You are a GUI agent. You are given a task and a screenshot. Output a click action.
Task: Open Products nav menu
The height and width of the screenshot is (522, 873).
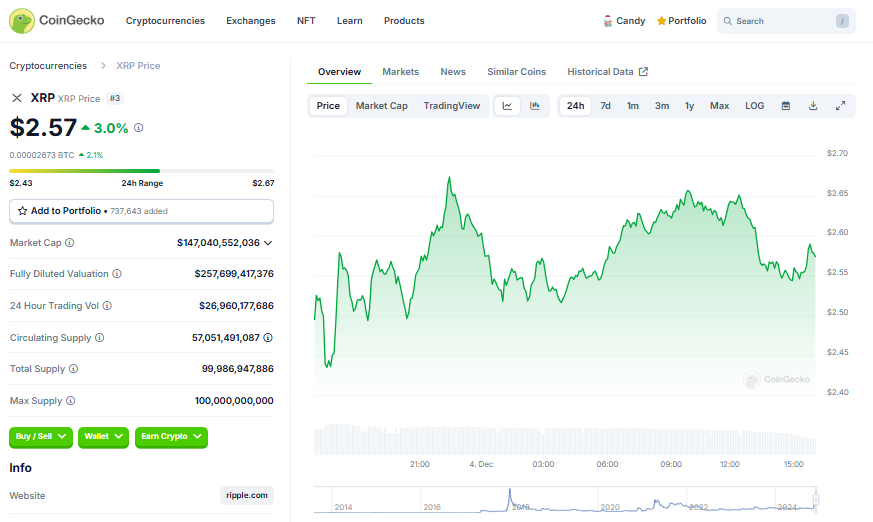tap(404, 21)
